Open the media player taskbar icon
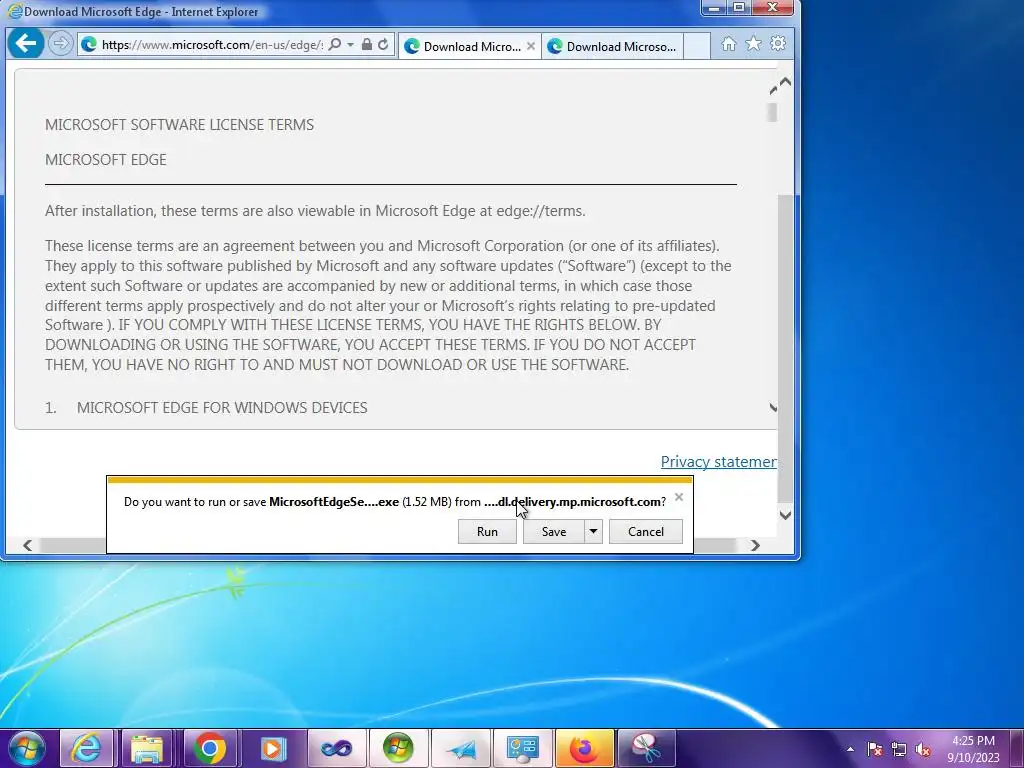1024x768 pixels. point(272,748)
